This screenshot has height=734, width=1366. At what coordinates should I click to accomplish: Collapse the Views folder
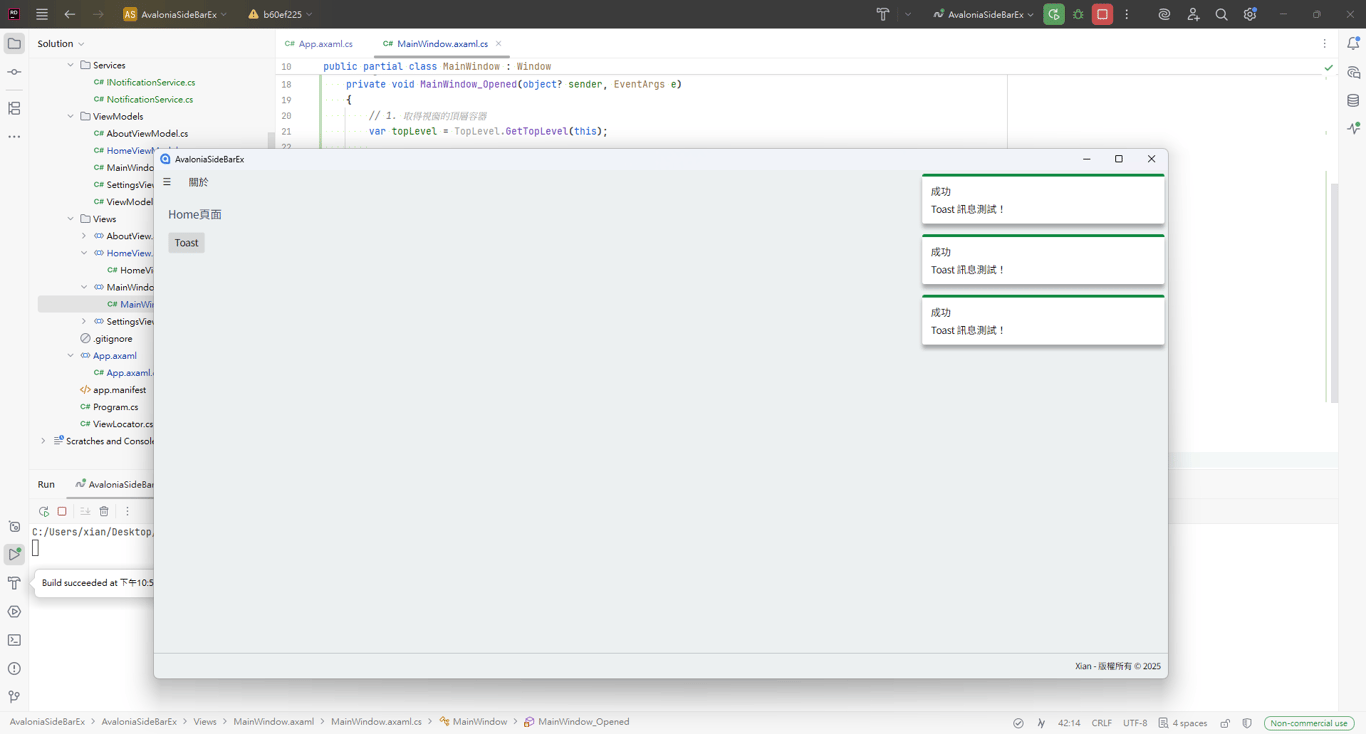pos(71,219)
